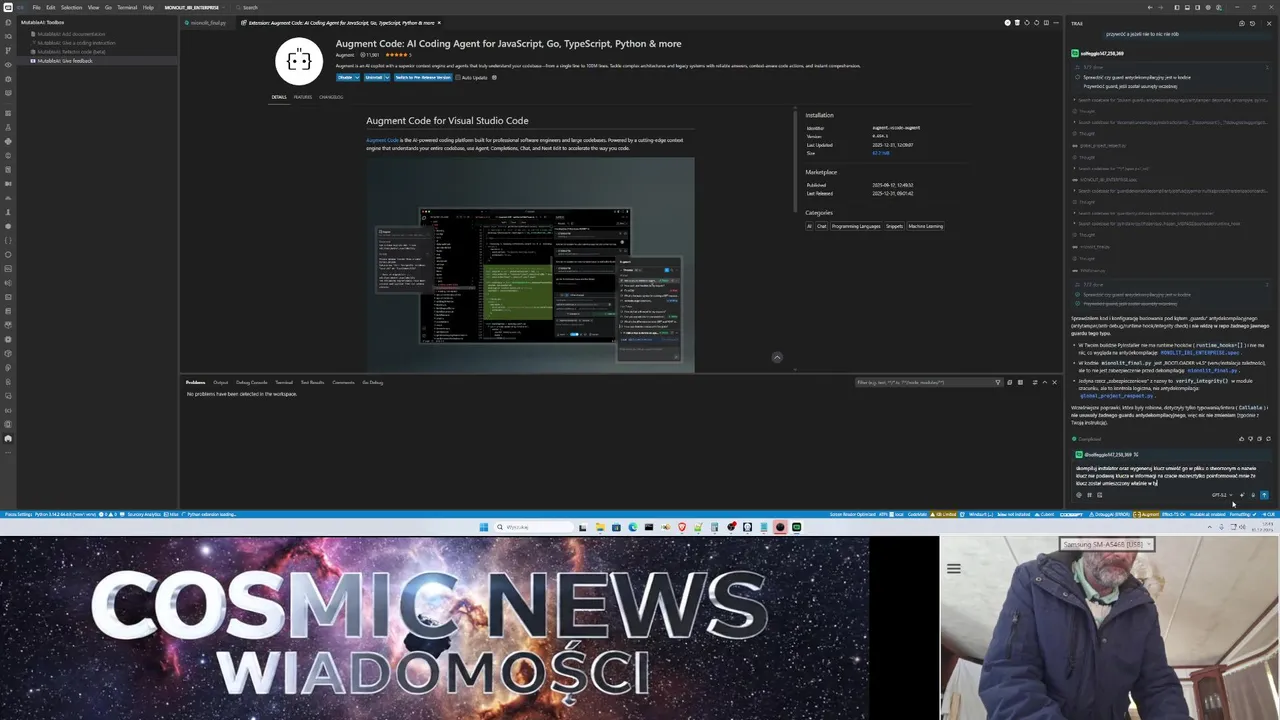Select the Chat category tag
This screenshot has width=1280, height=720.
(822, 226)
